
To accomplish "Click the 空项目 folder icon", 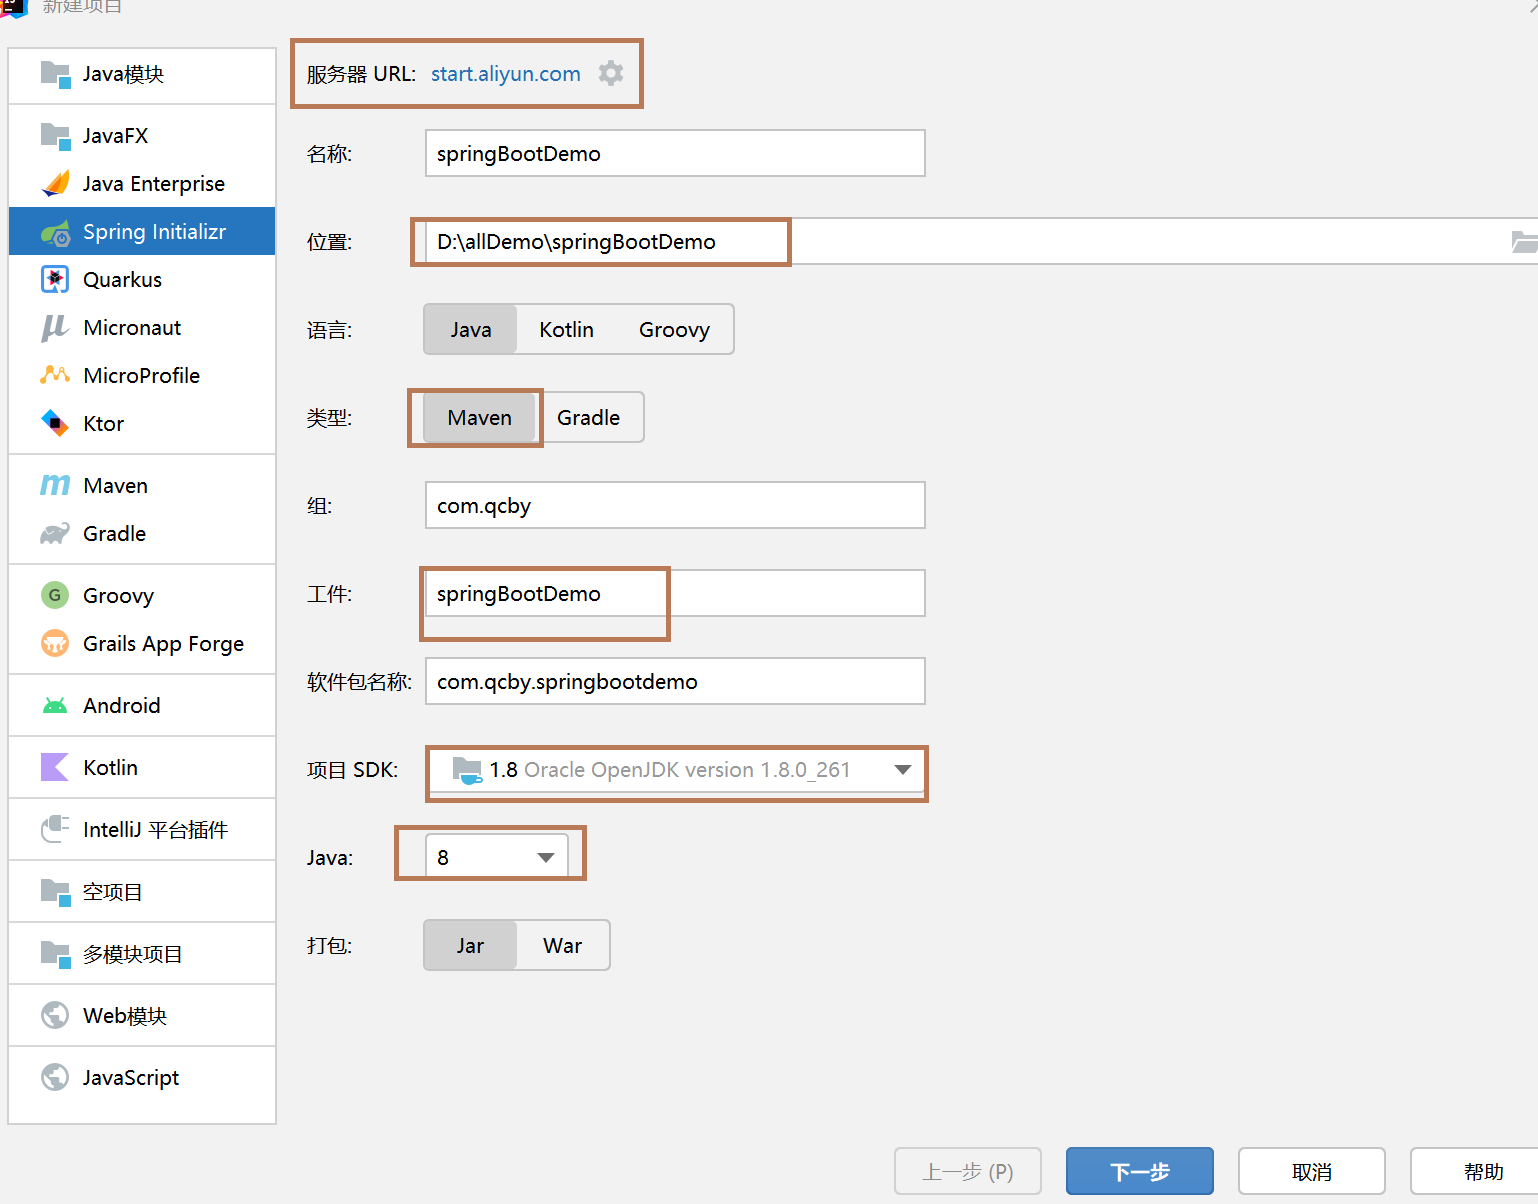I will click(x=55, y=892).
